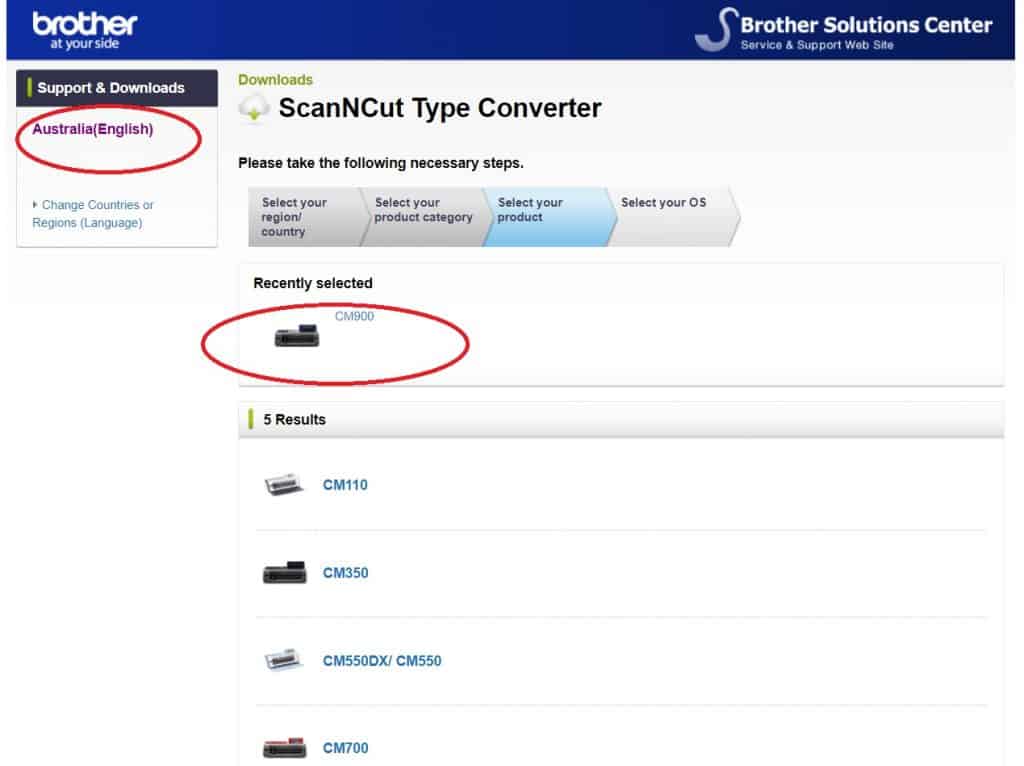Screen dimensions: 1024x766
Task: Click the 'Please take the following necessary steps.' text
Action: tap(381, 163)
